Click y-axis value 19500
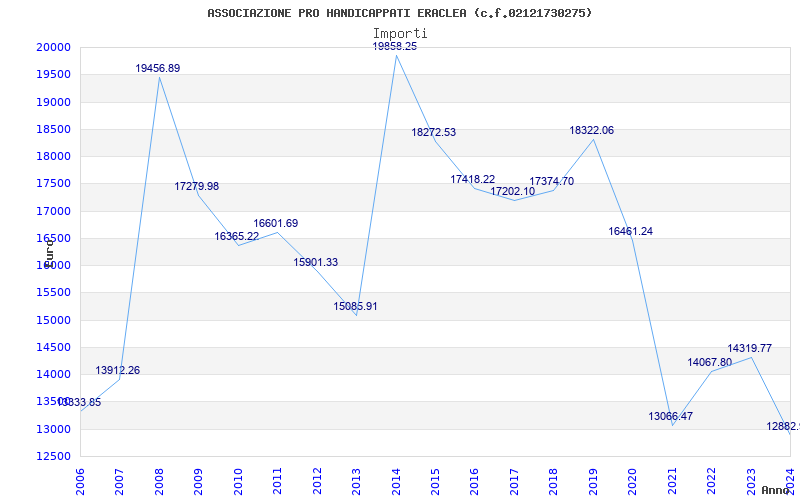The width and height of the screenshot is (800, 500). click(x=53, y=74)
